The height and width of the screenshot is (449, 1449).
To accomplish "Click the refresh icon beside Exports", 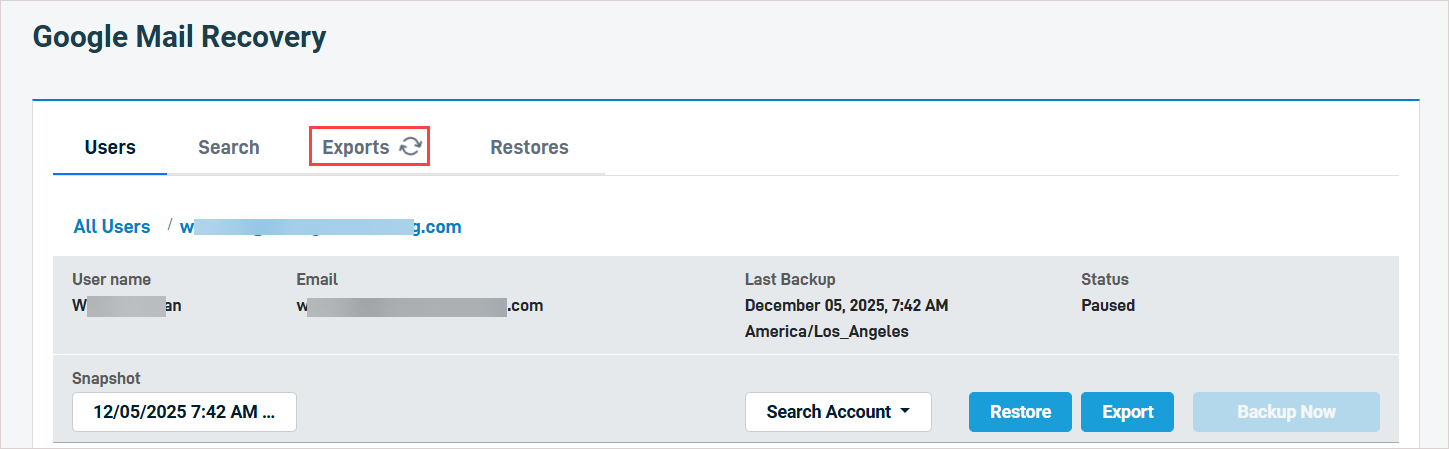I will click(410, 147).
